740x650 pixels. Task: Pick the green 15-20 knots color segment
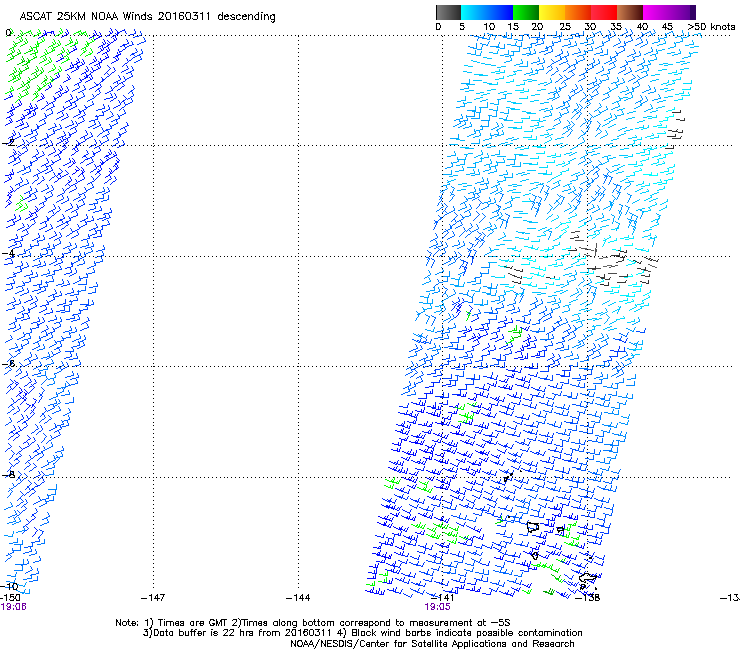click(x=526, y=12)
